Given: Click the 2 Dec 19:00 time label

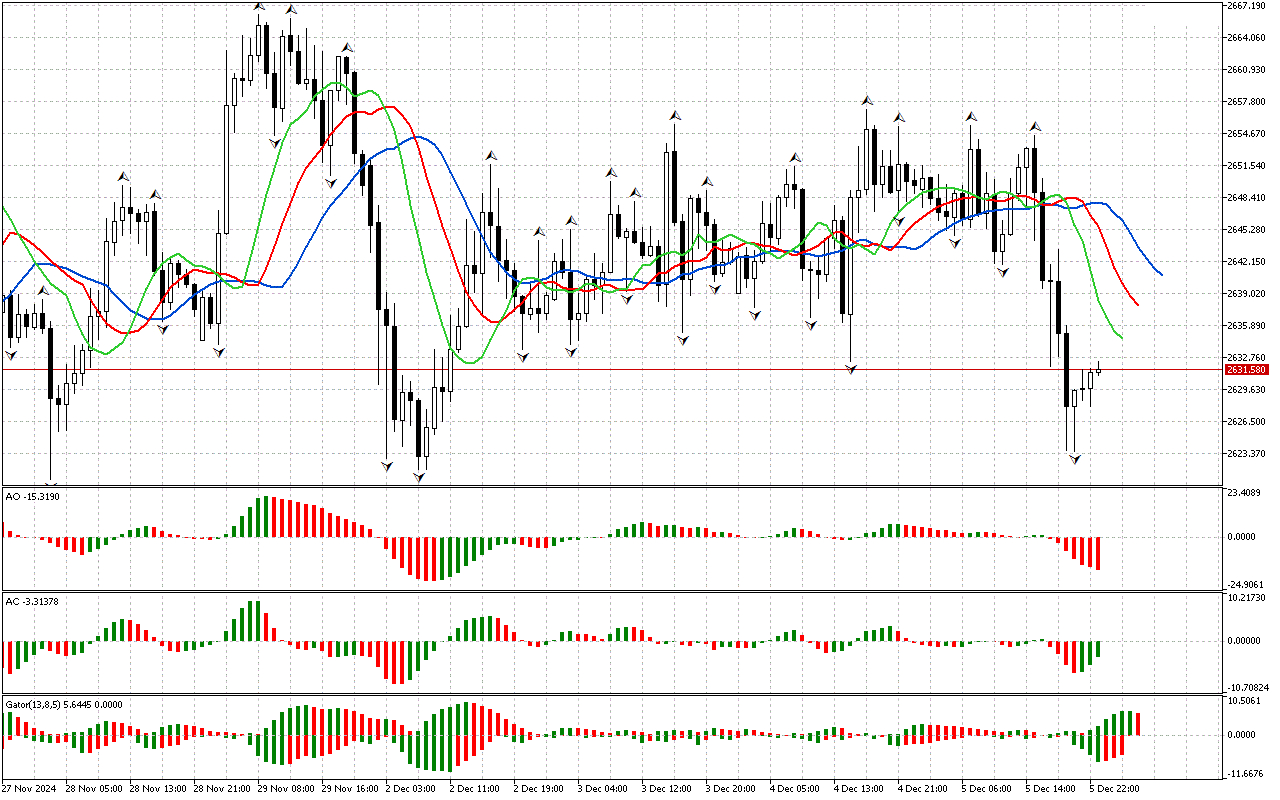Looking at the screenshot, I should pos(539,789).
